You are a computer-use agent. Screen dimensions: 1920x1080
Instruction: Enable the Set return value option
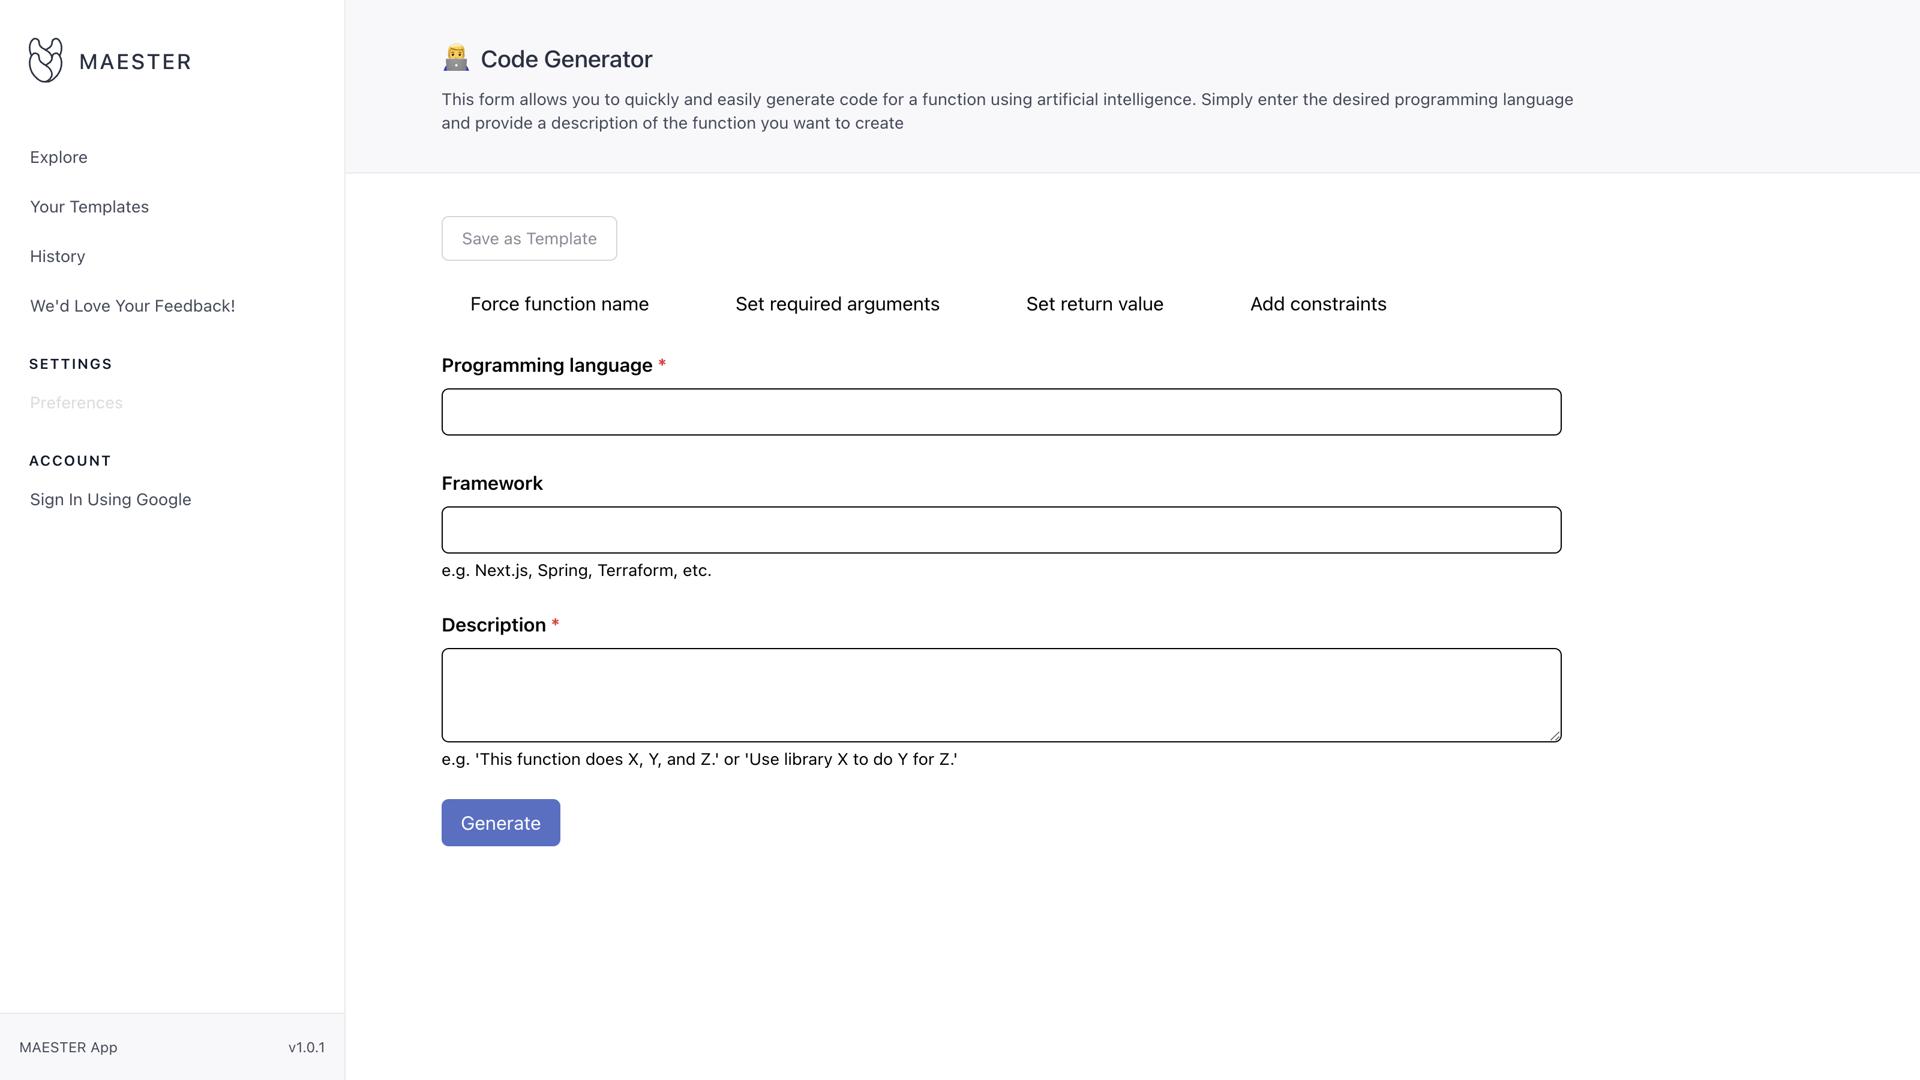coord(1094,304)
